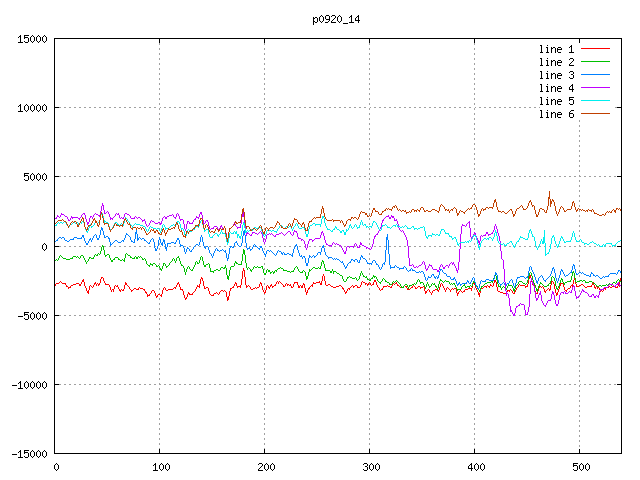
Task: Click the blue legend sample for line 3
Action: tap(596, 75)
